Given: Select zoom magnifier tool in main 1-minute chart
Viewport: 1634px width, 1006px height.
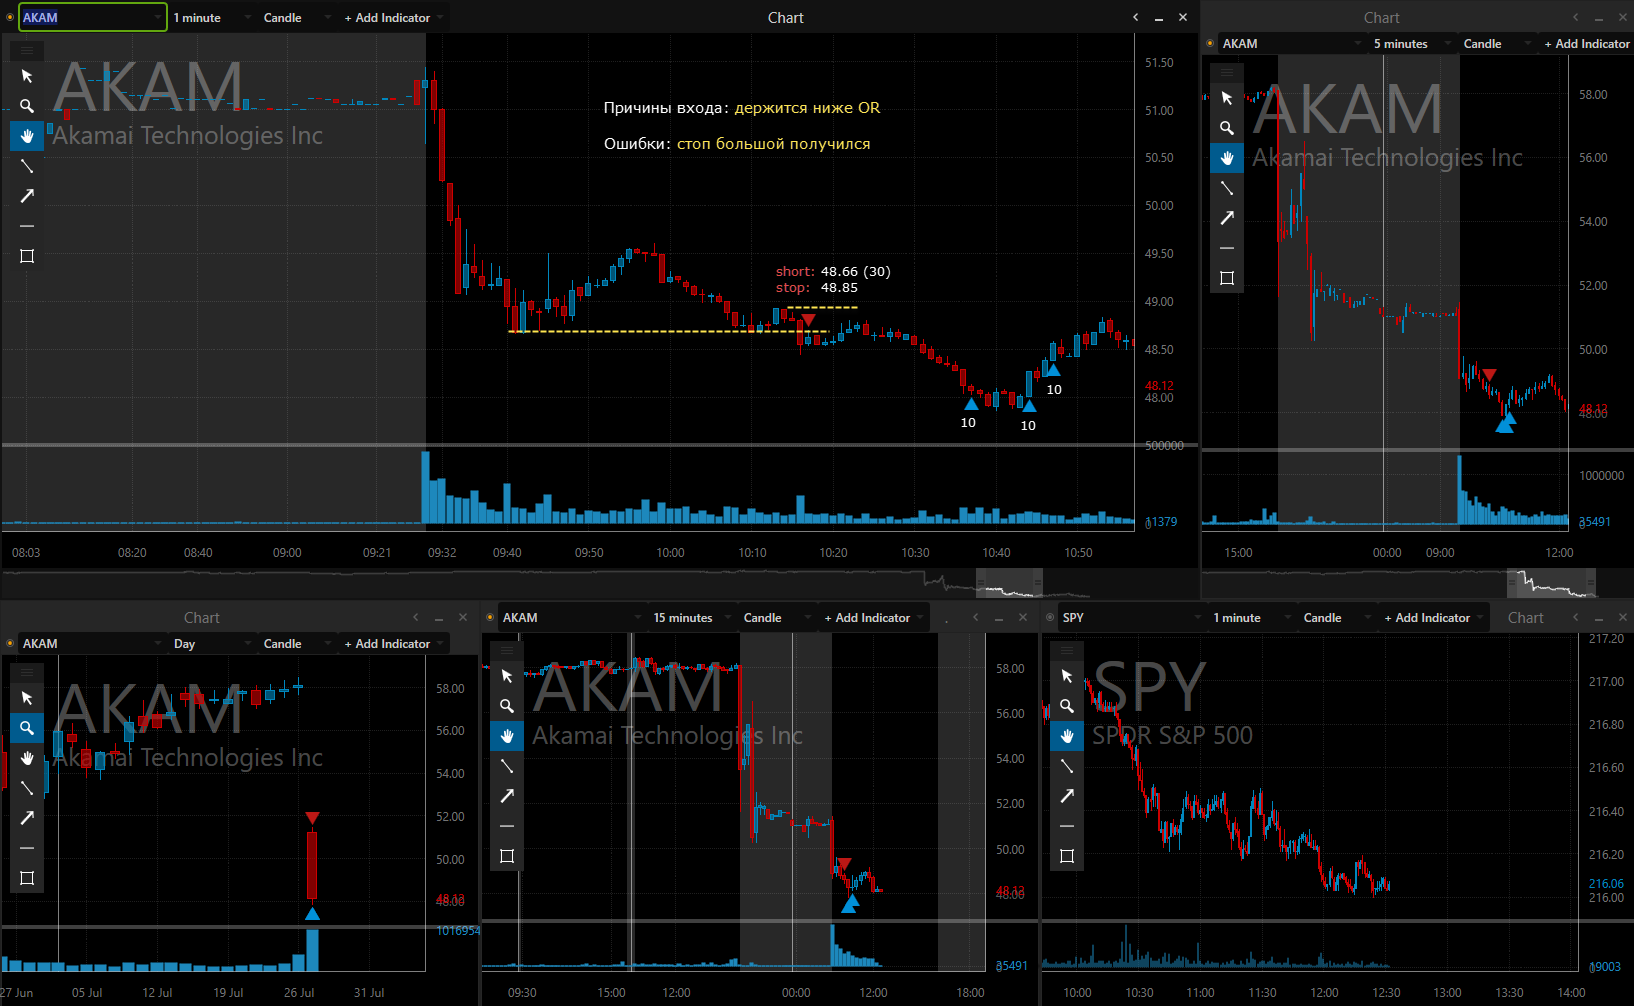Looking at the screenshot, I should (x=27, y=106).
